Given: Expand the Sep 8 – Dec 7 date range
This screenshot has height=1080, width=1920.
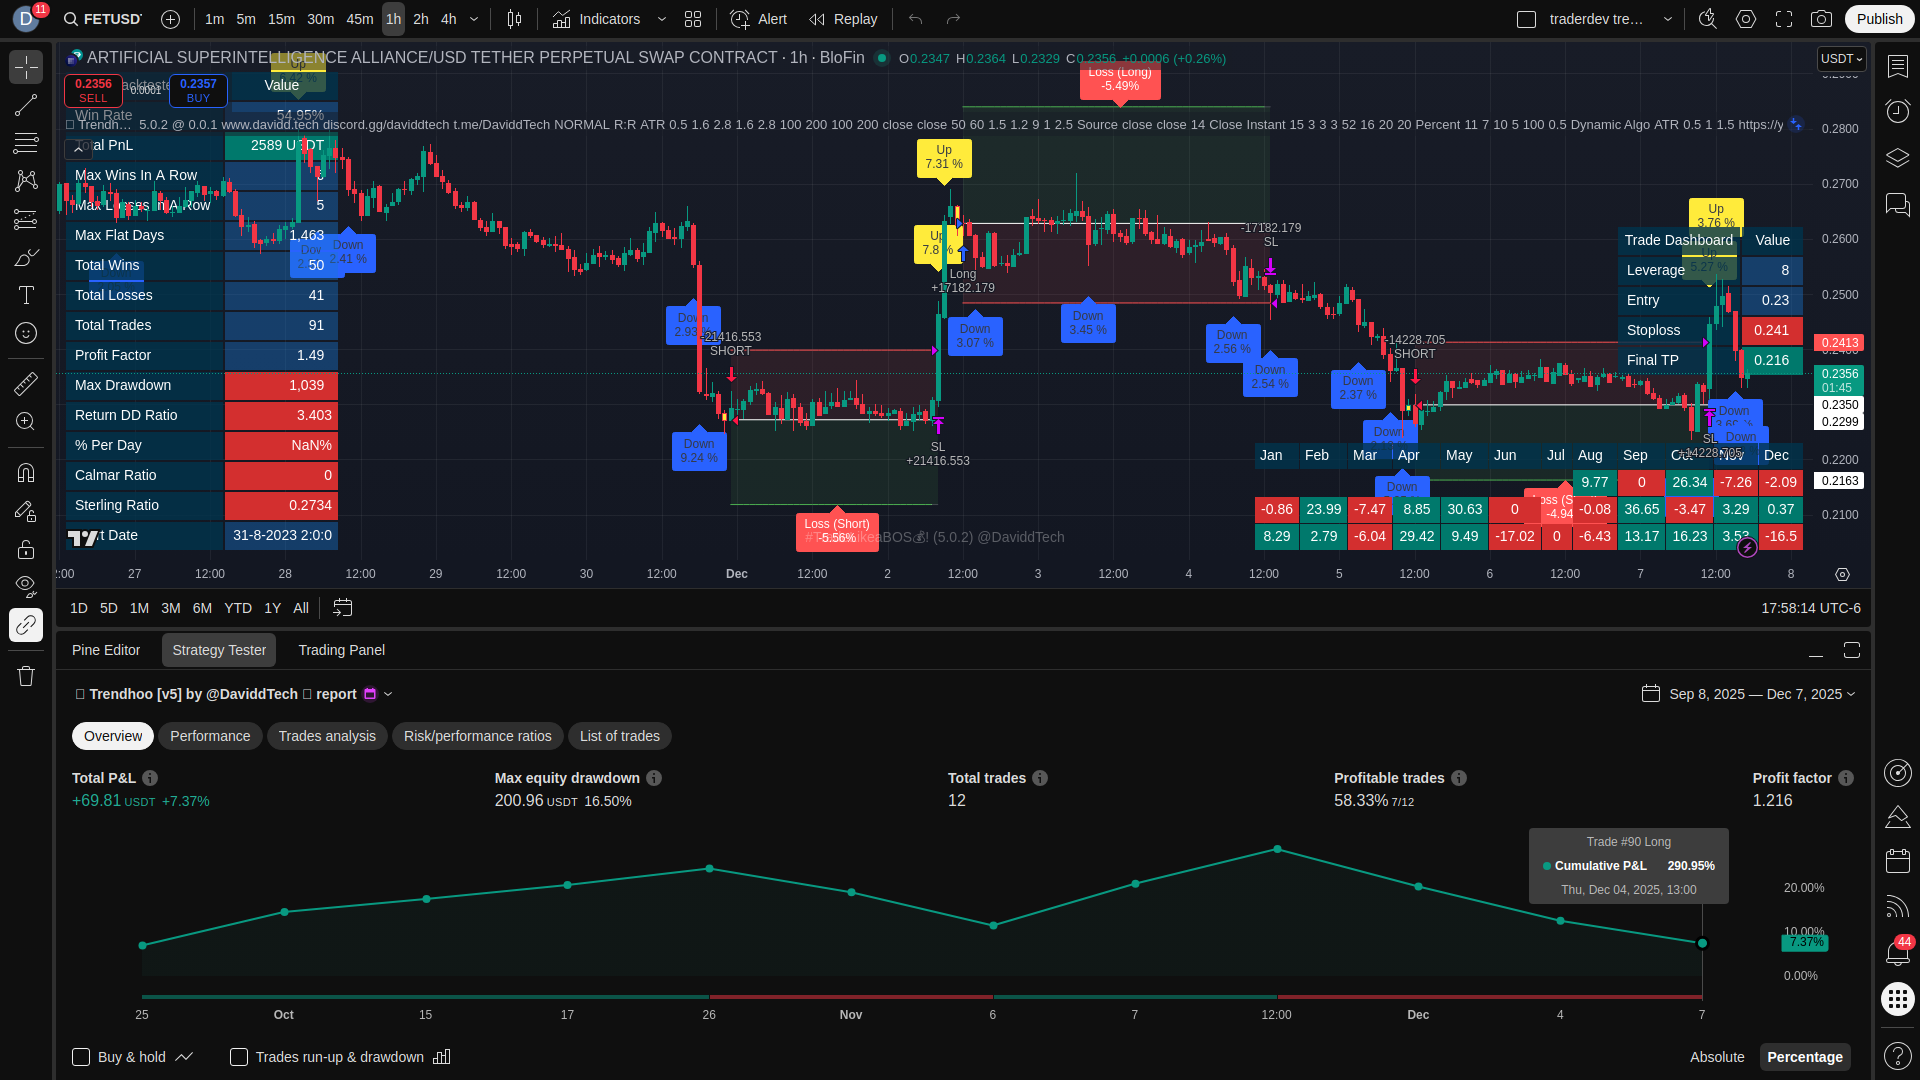Looking at the screenshot, I should pyautogui.click(x=1762, y=694).
